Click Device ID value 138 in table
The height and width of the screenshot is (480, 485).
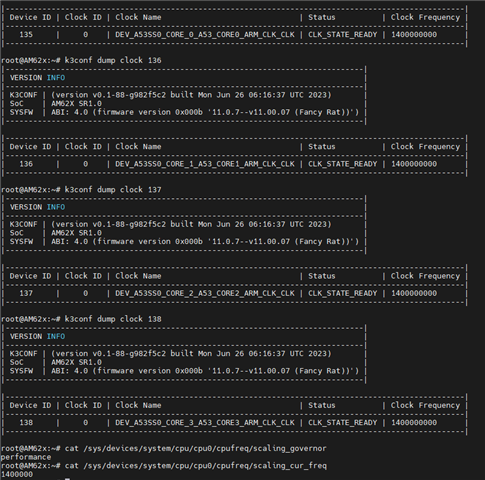[26, 423]
